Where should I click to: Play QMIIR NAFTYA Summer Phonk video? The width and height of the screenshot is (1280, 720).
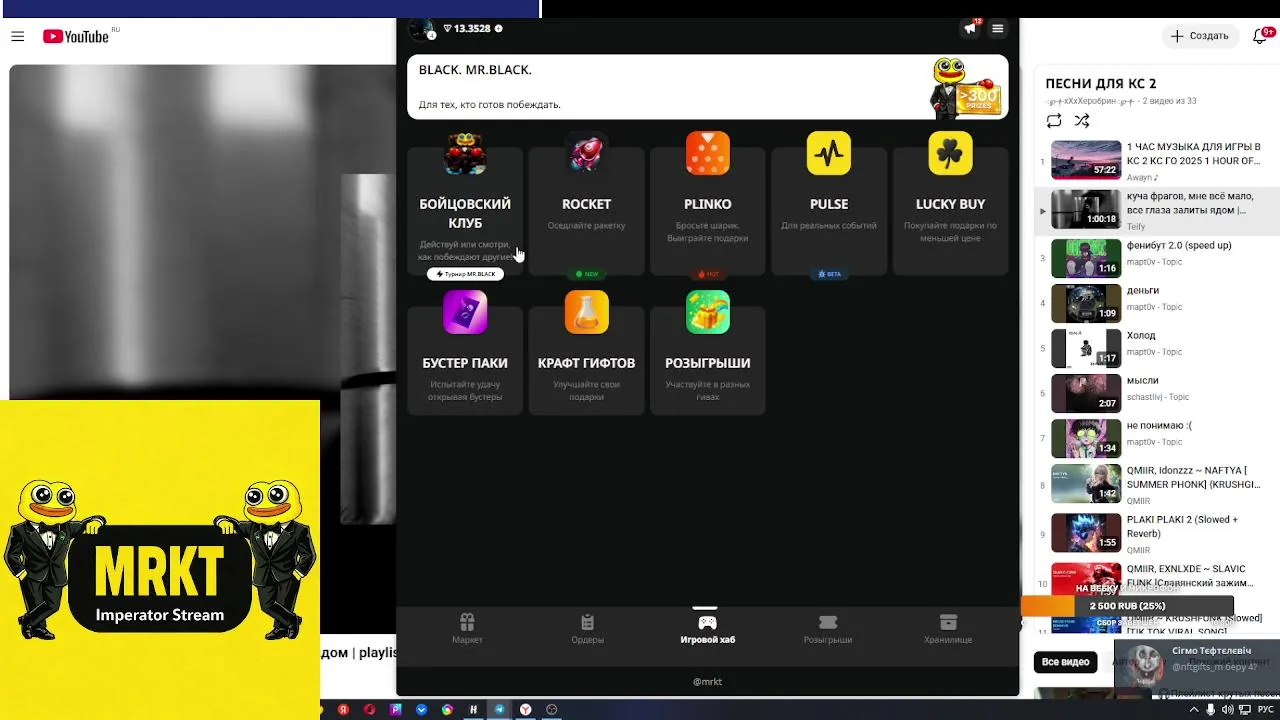tap(1157, 484)
